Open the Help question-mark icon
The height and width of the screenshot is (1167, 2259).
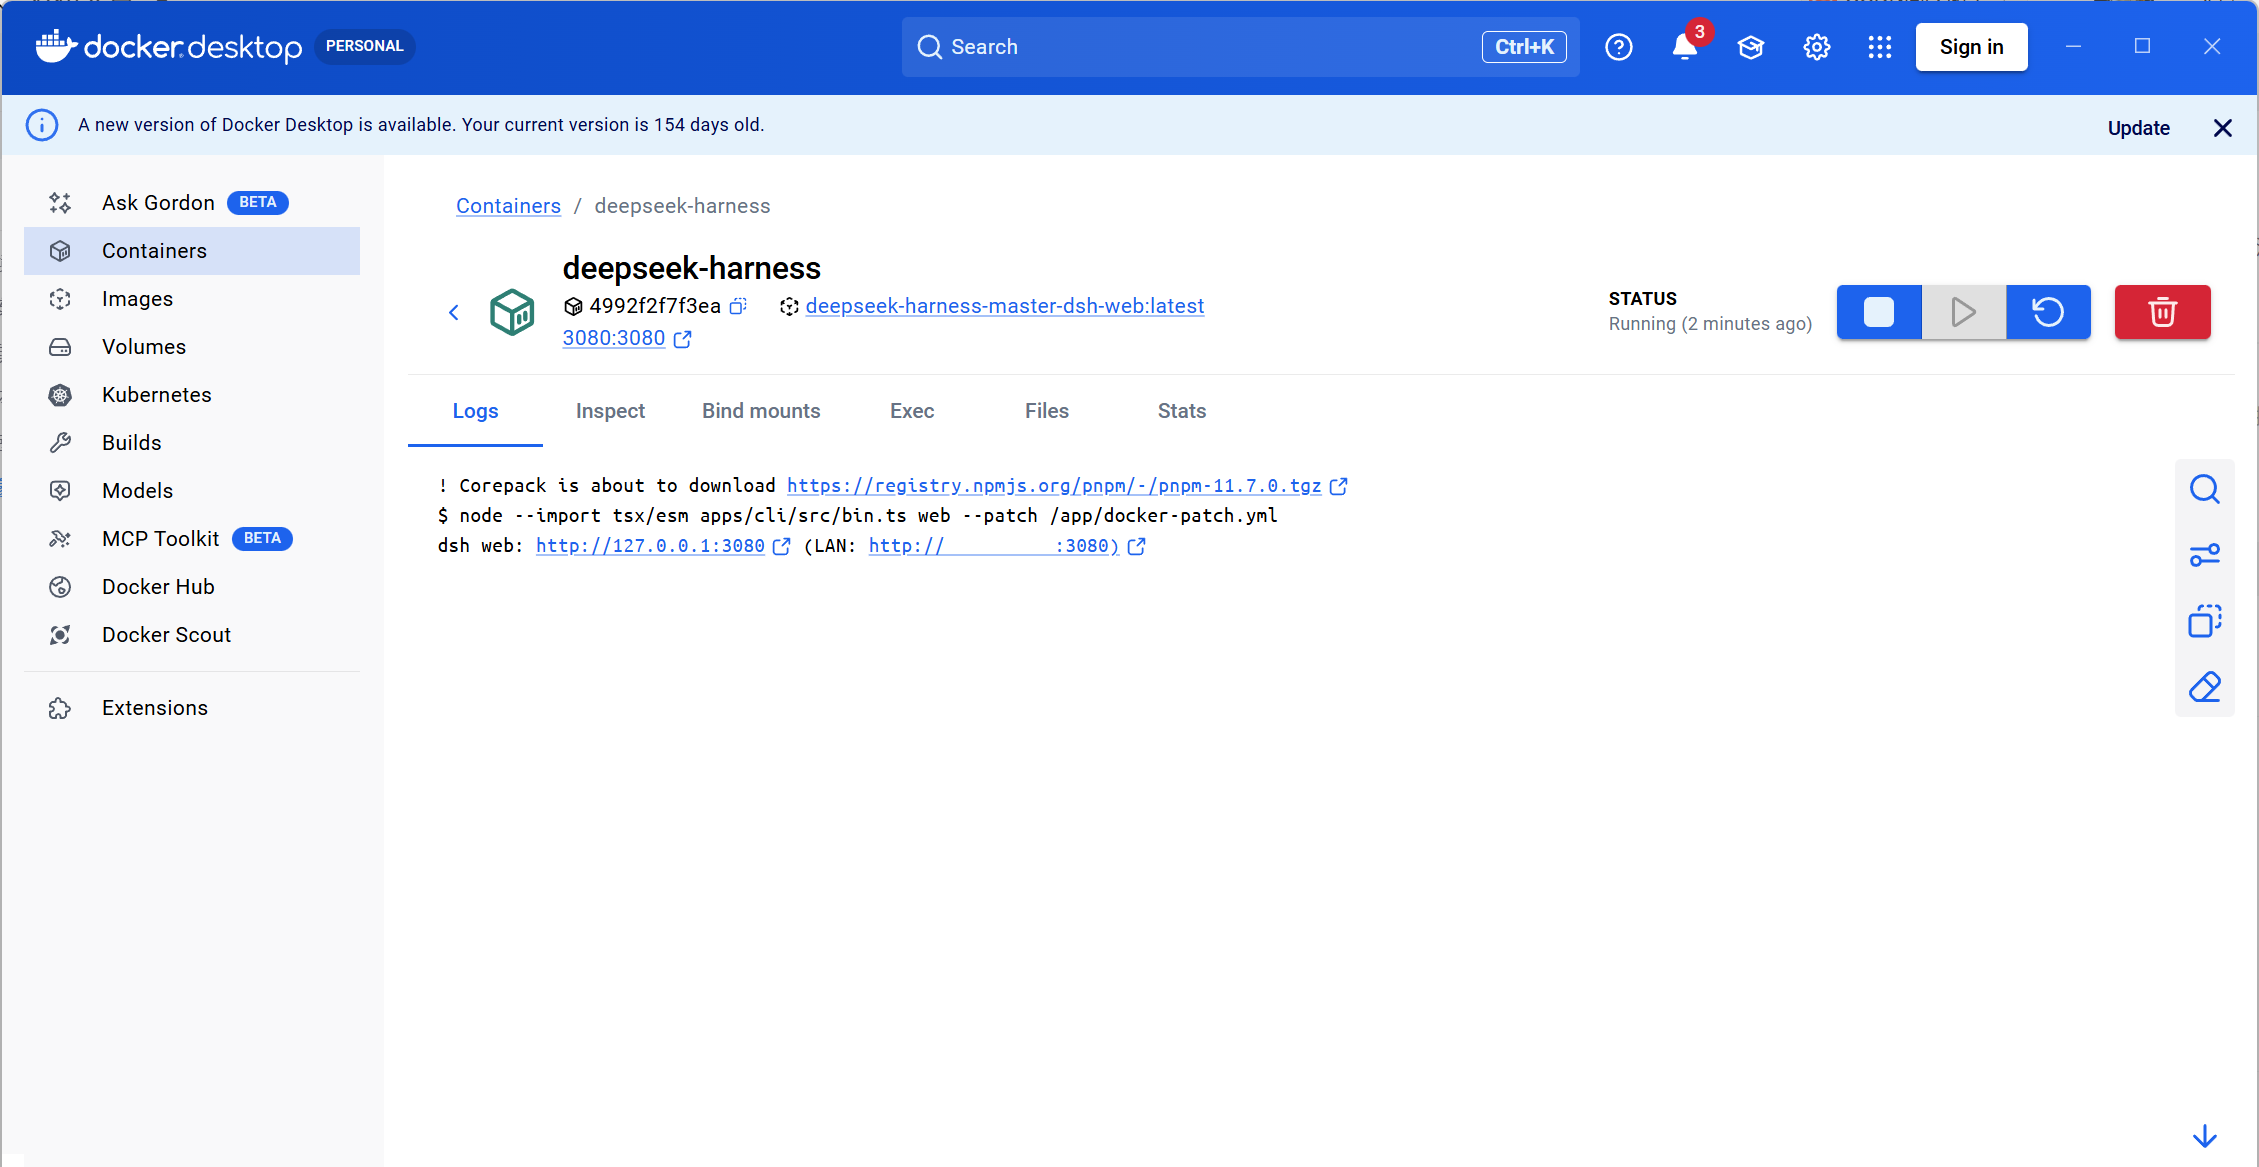[1618, 47]
